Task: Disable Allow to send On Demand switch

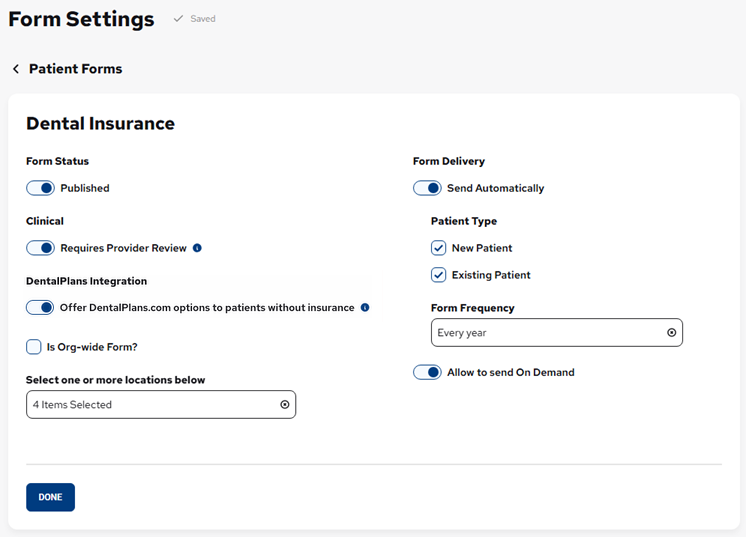Action: 427,372
